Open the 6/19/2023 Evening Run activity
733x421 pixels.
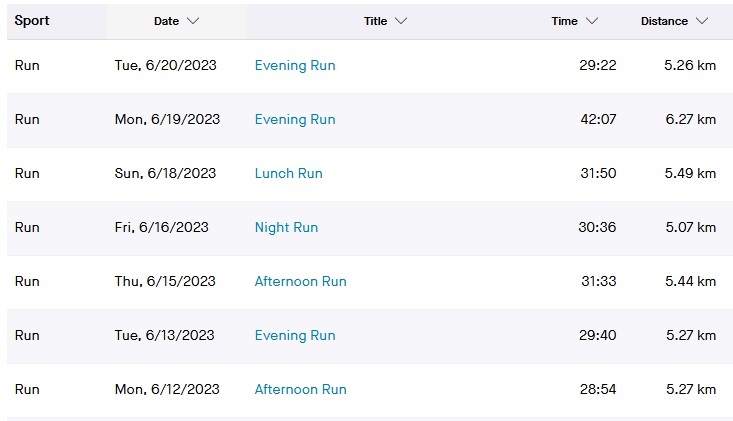[295, 119]
